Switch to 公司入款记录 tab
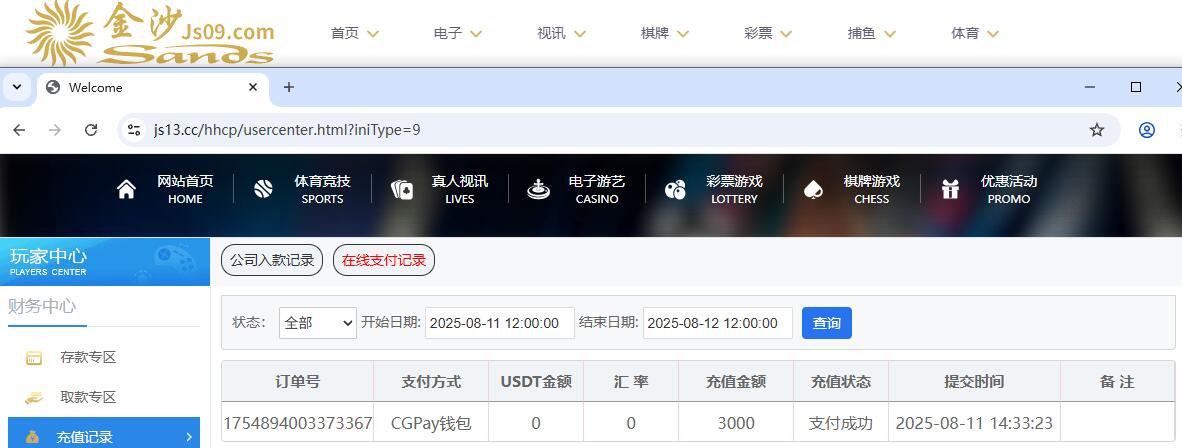The image size is (1182, 448). point(272,261)
